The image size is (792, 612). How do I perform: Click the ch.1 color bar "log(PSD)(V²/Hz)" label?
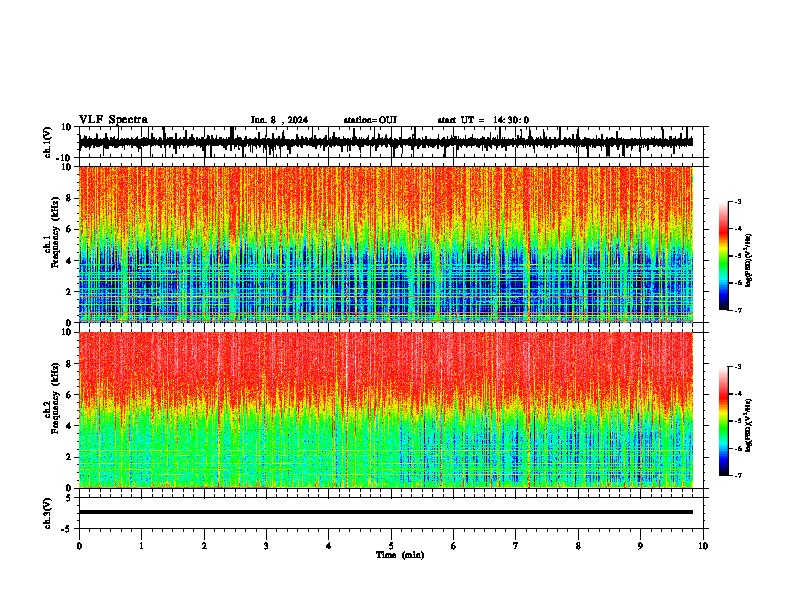click(749, 260)
